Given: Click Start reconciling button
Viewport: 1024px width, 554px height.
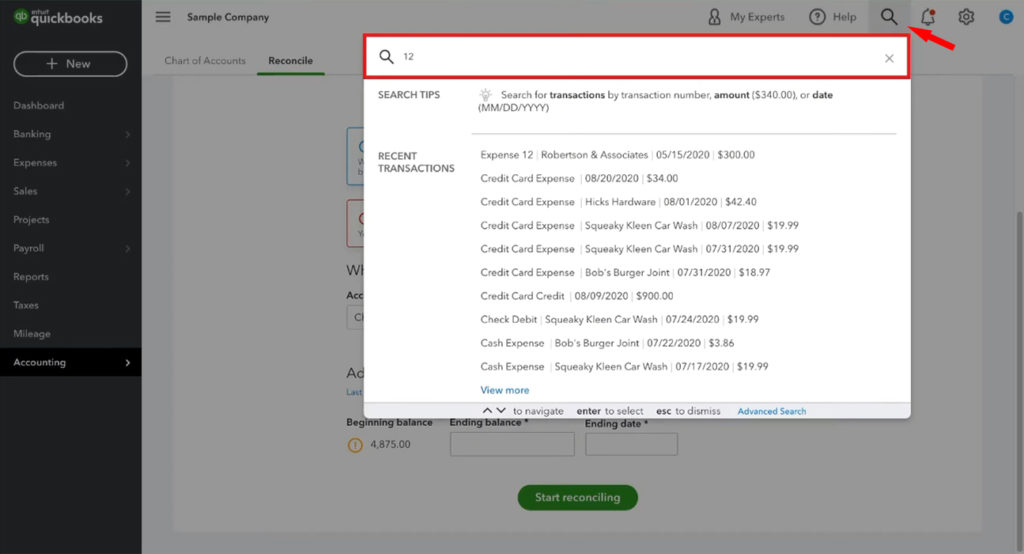Looking at the screenshot, I should (x=577, y=497).
